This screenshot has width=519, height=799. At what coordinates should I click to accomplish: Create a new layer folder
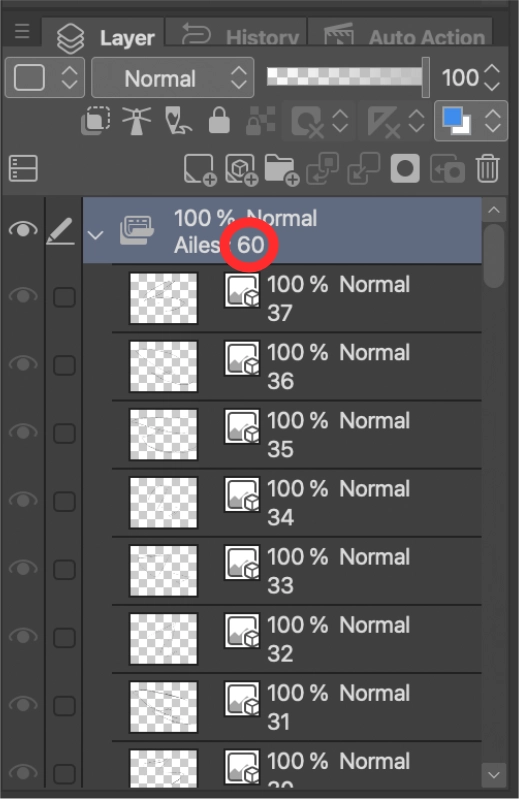(x=281, y=169)
